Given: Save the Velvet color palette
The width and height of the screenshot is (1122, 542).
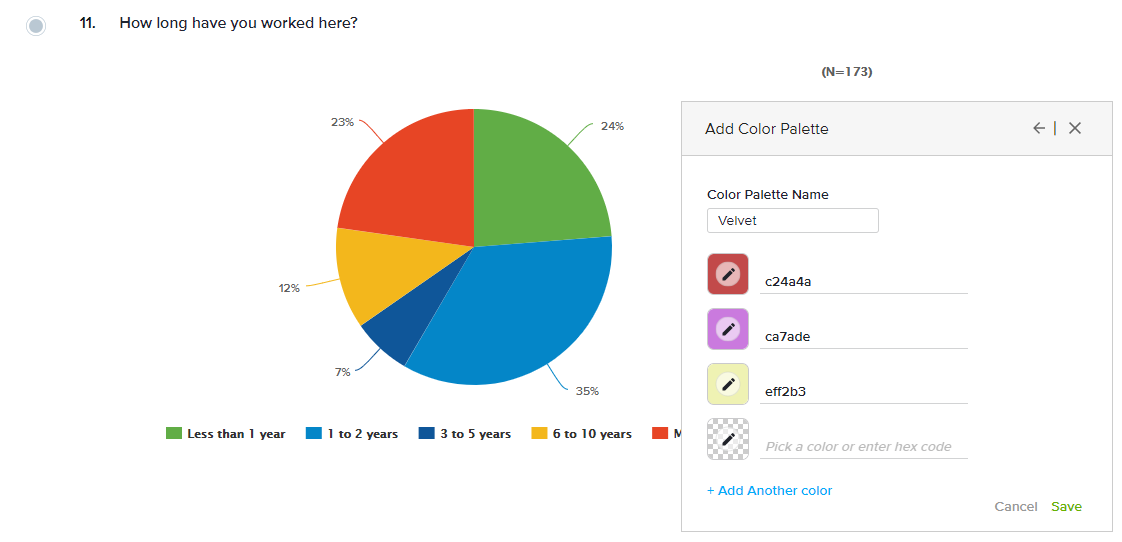Looking at the screenshot, I should click(1066, 507).
